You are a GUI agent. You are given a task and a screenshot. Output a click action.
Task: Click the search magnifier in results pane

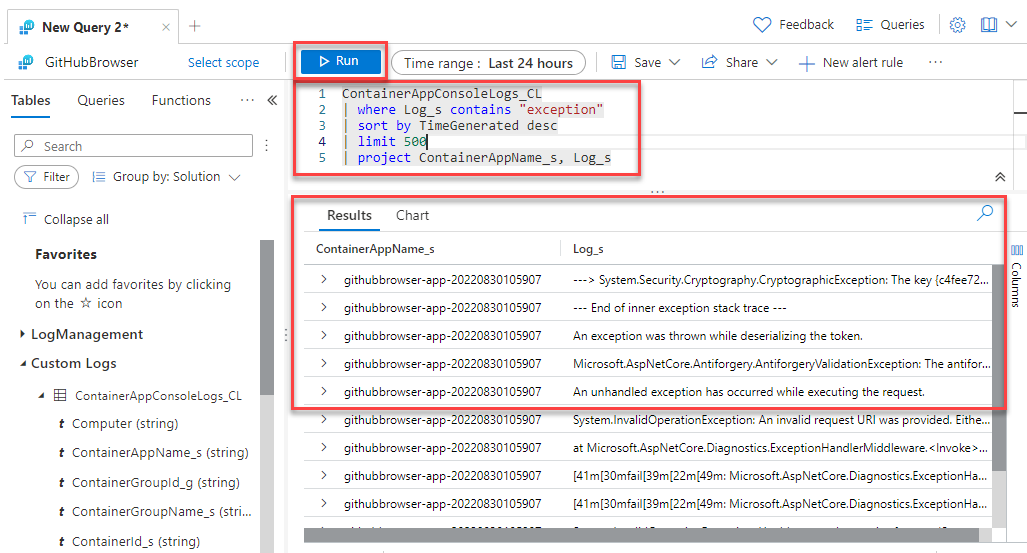point(985,213)
